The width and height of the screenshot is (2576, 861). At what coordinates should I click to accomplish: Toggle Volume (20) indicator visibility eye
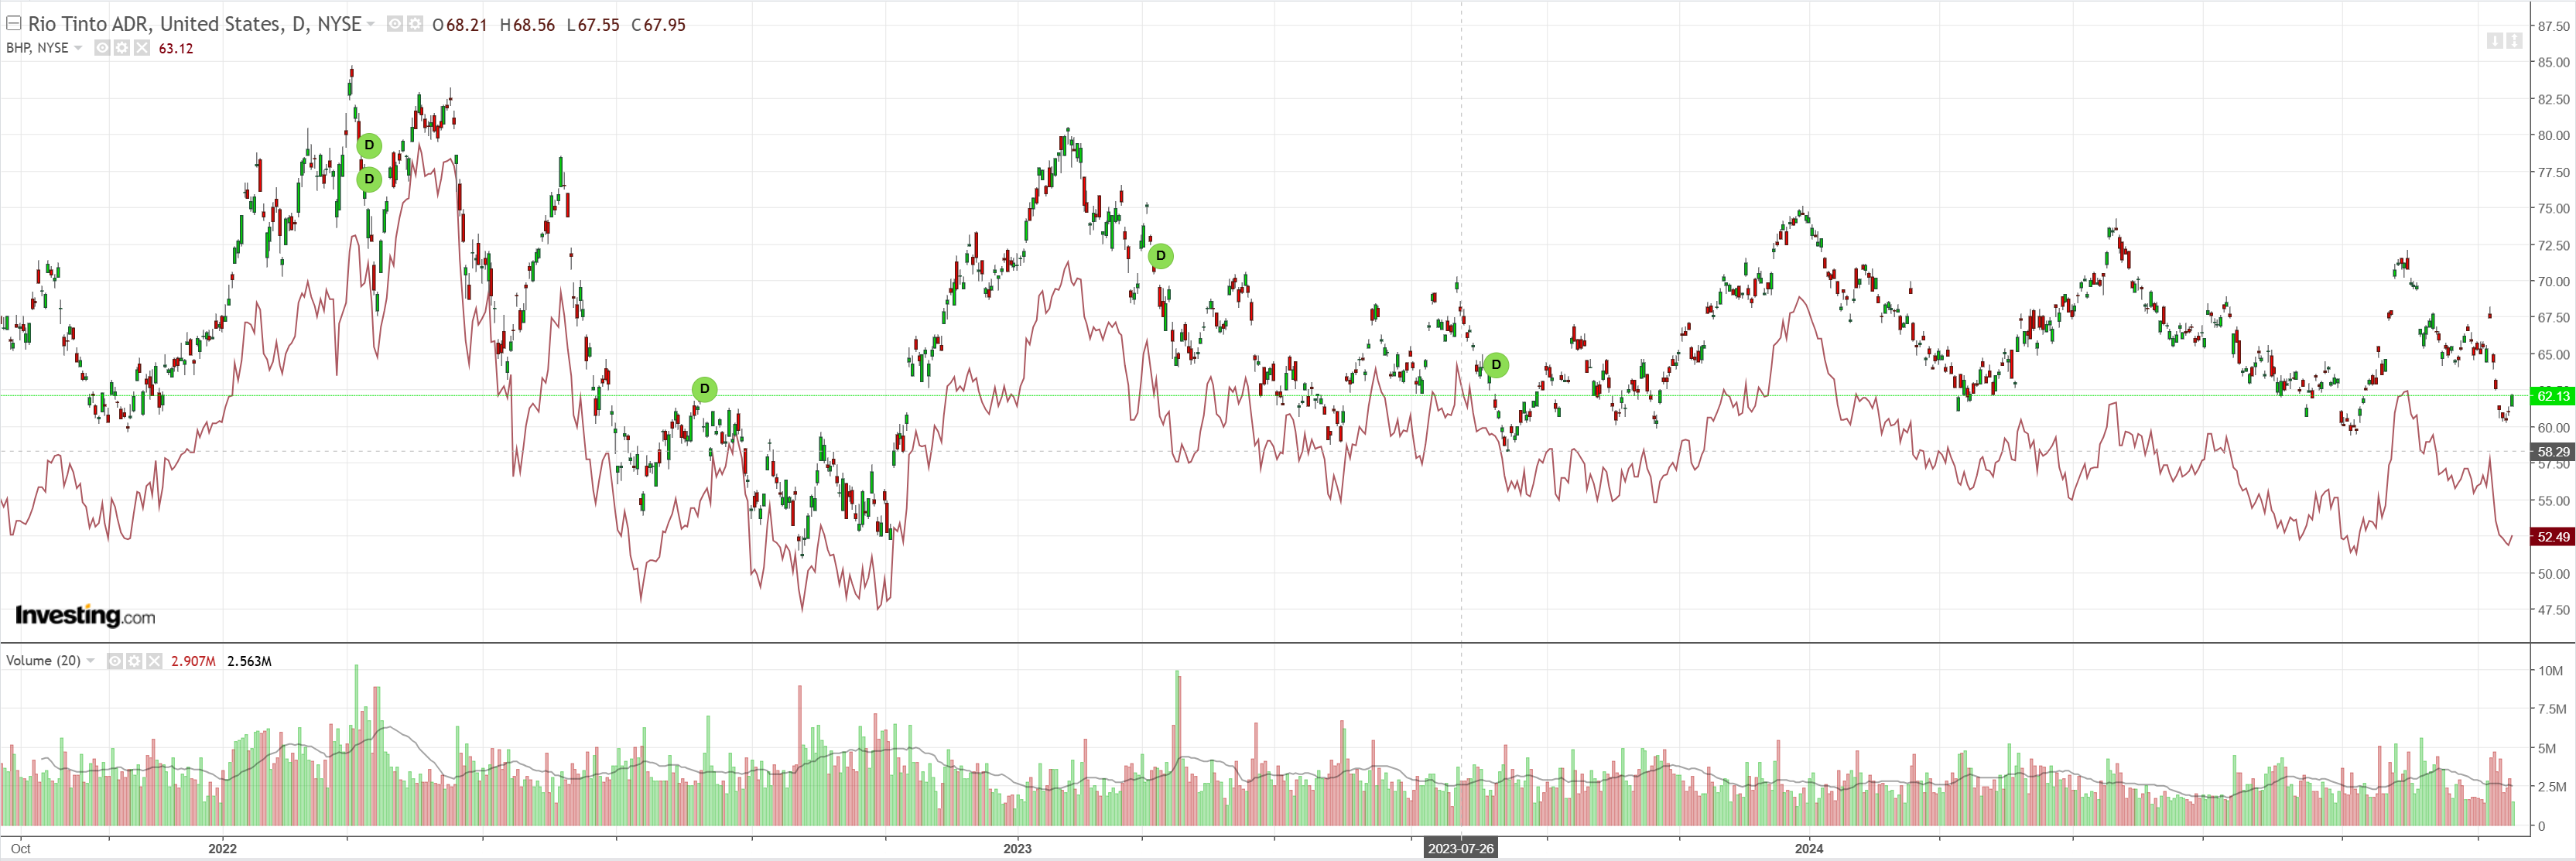114,661
